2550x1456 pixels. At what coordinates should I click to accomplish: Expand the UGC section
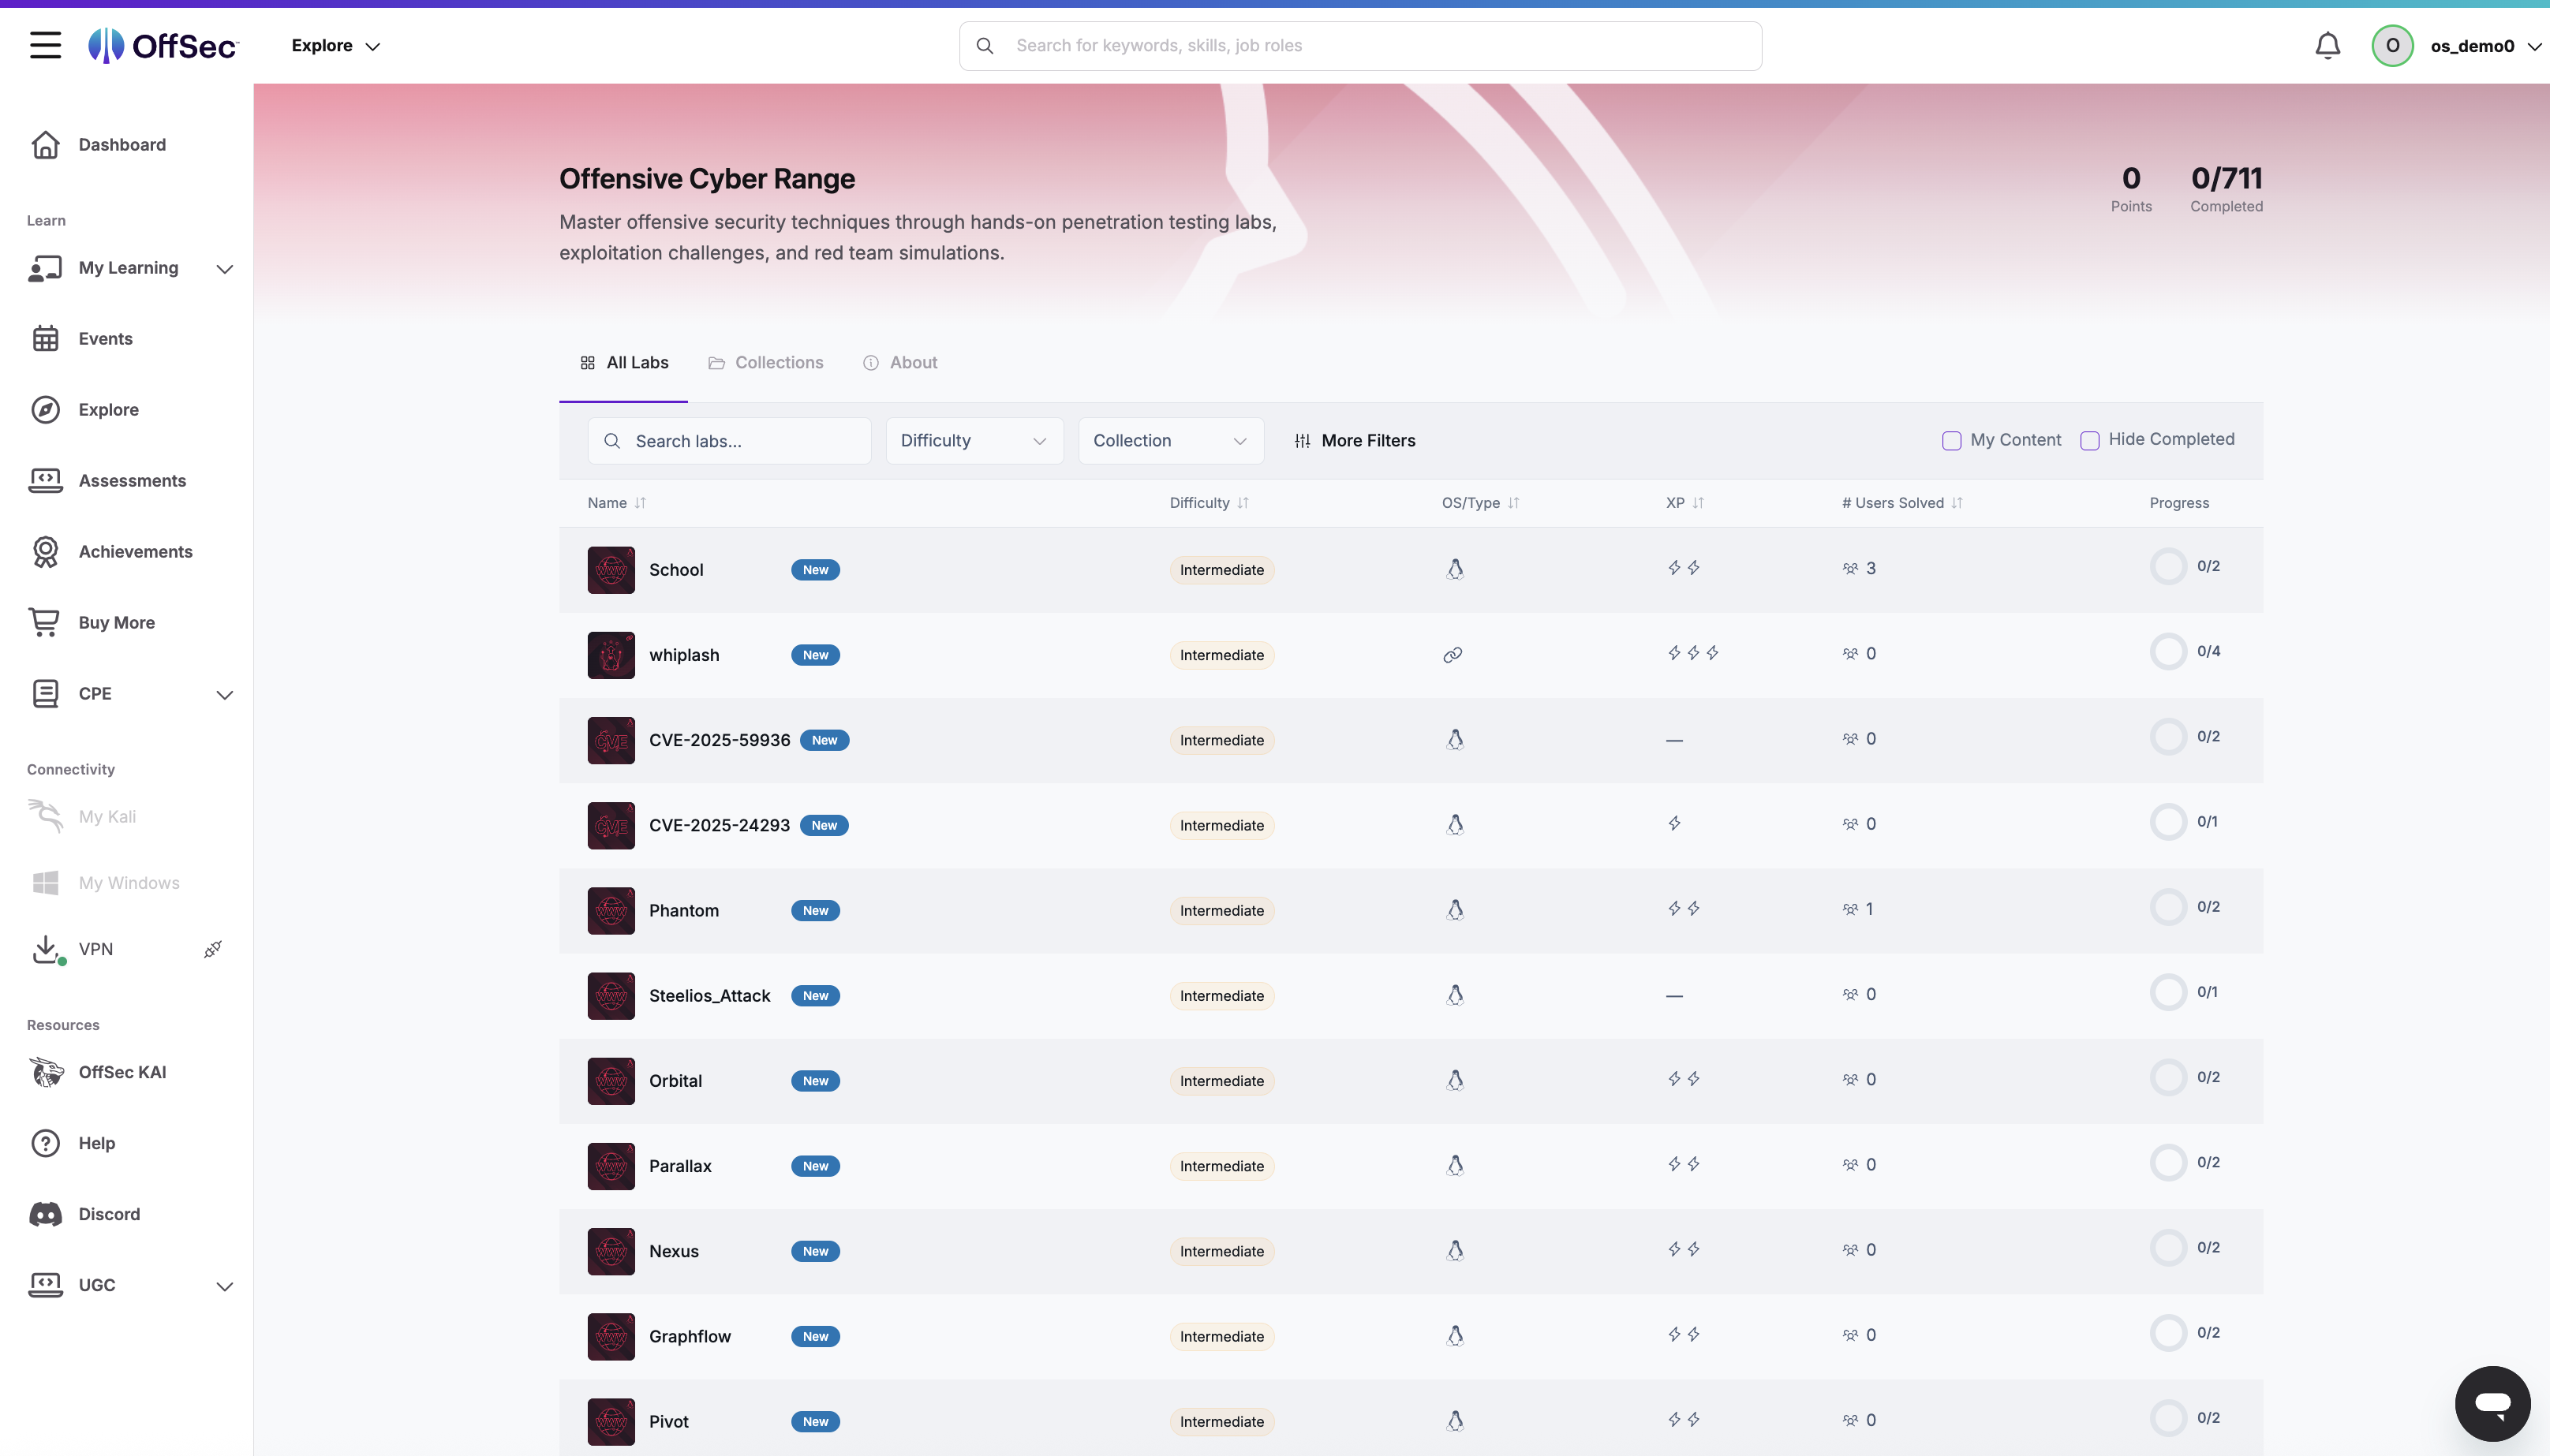tap(225, 1287)
